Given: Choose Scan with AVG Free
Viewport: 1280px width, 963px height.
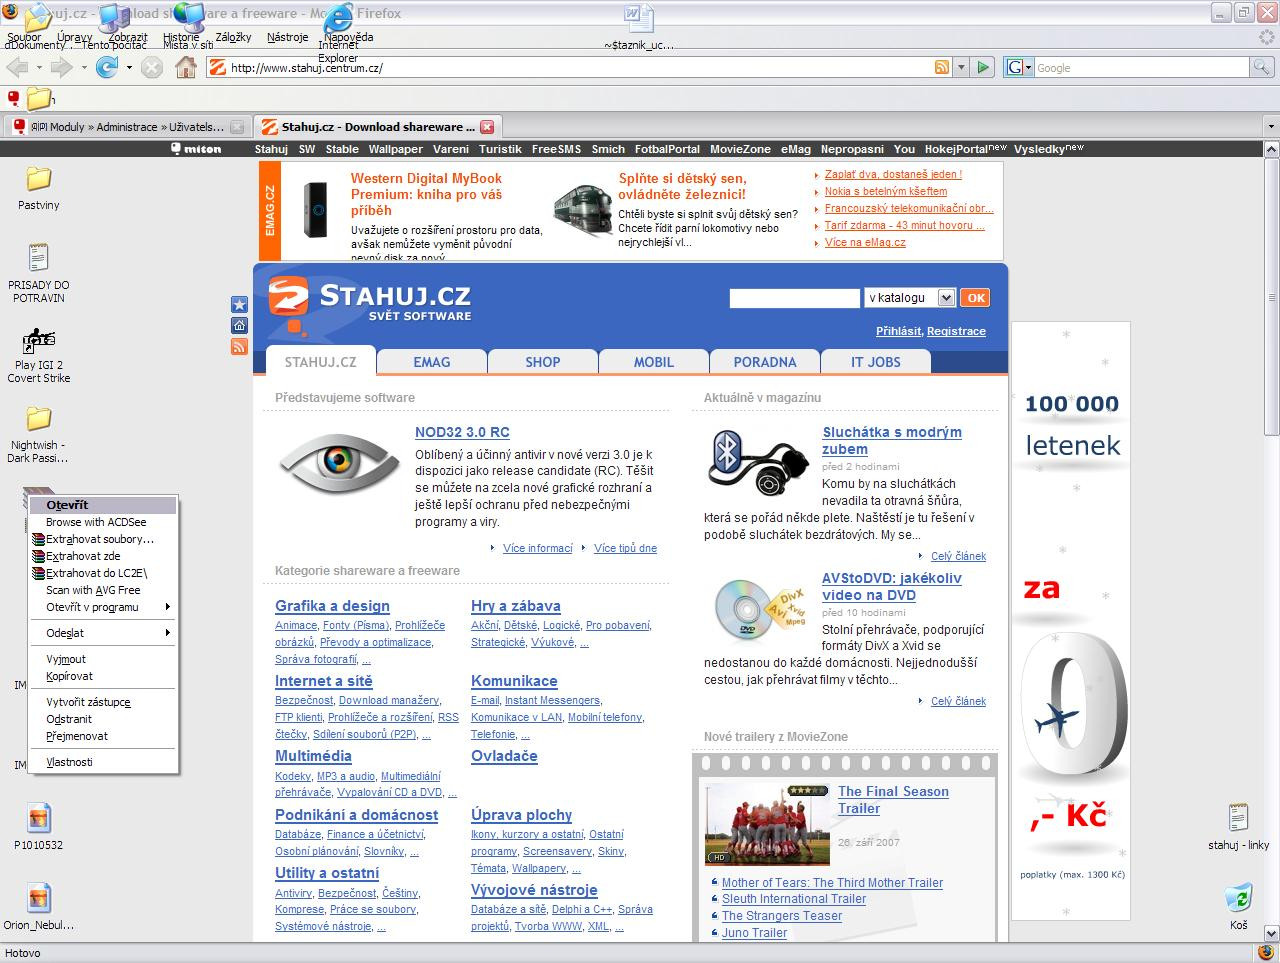Looking at the screenshot, I should pos(103,590).
